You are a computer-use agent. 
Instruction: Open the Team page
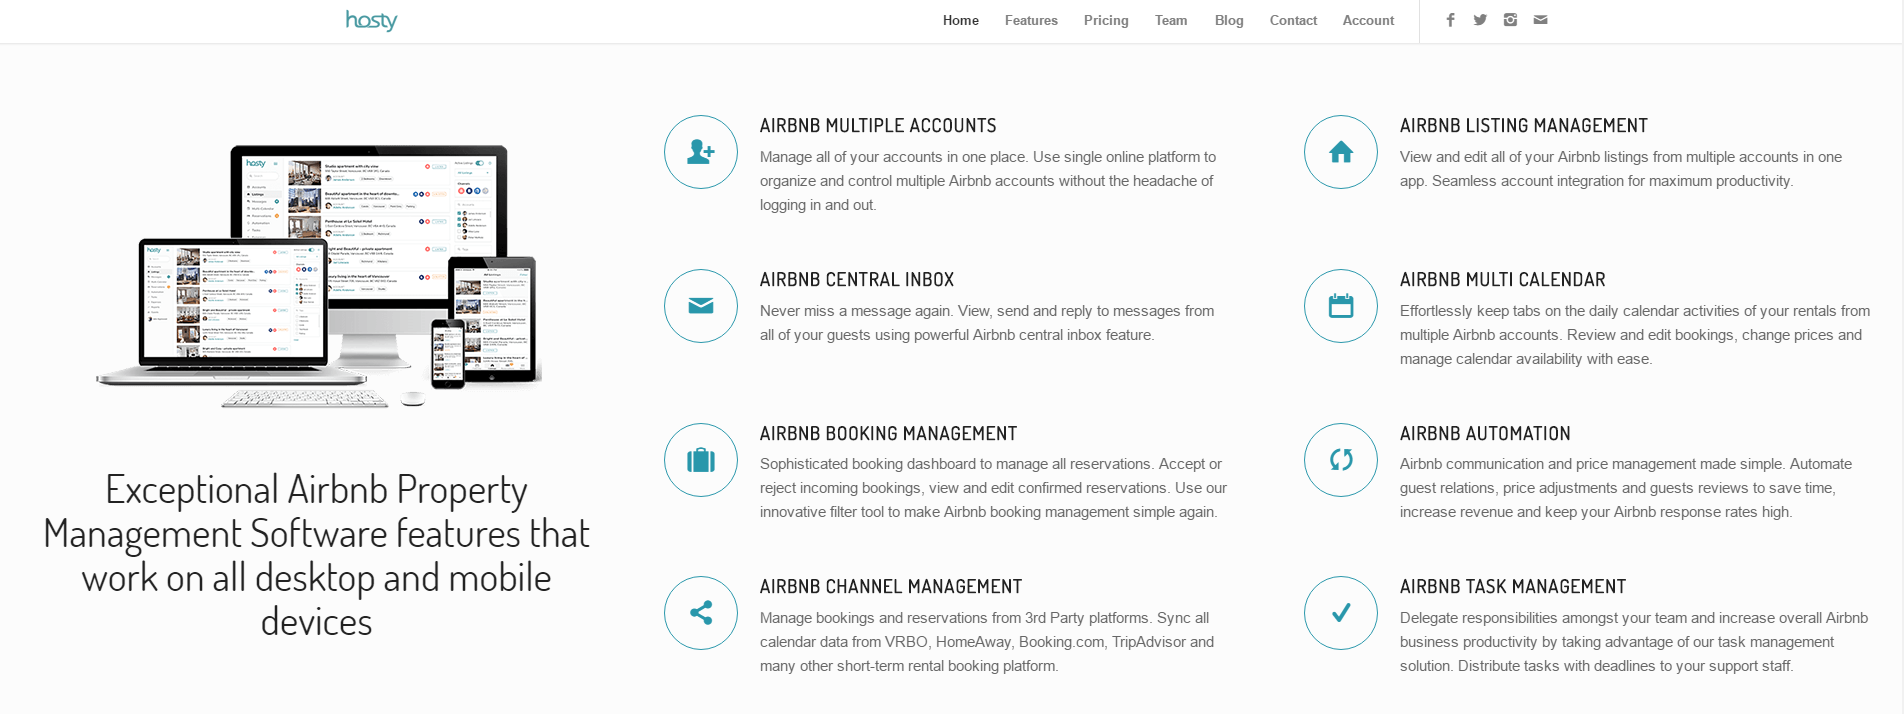[x=1171, y=20]
